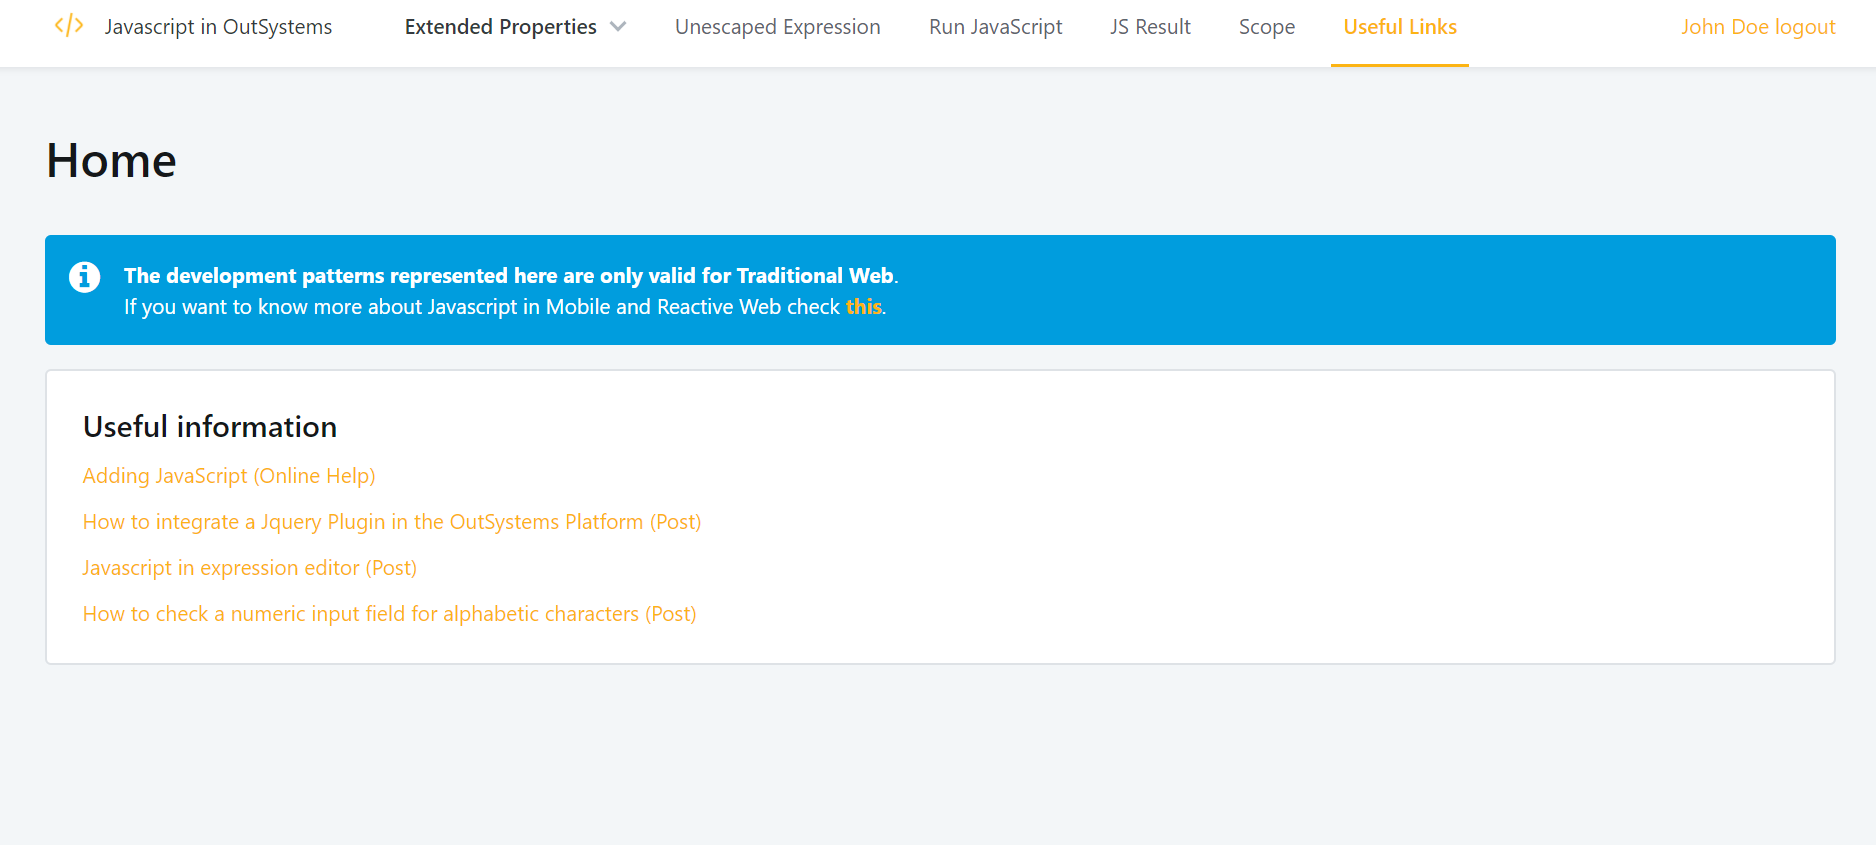Switch to the JS Result page
This screenshot has width=1876, height=845.
pyautogui.click(x=1150, y=27)
